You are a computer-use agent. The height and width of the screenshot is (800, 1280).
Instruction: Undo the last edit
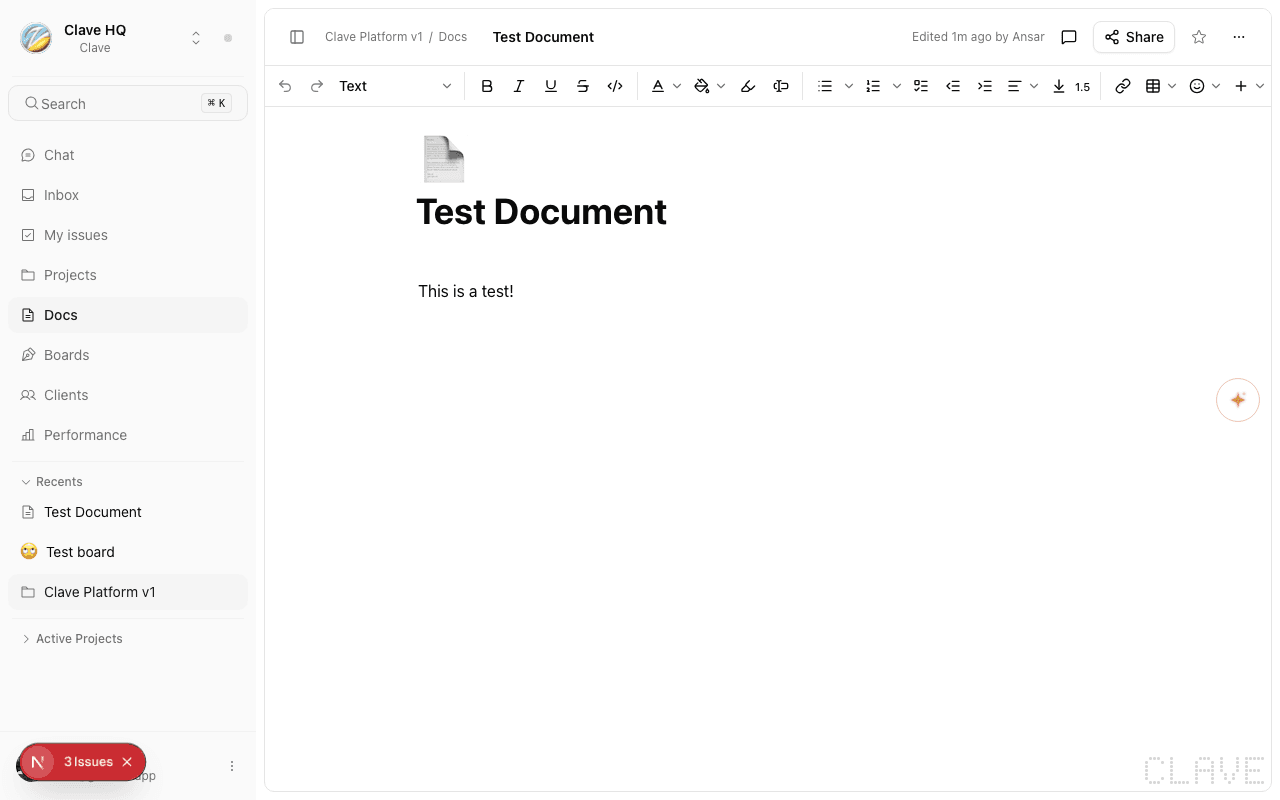click(285, 86)
